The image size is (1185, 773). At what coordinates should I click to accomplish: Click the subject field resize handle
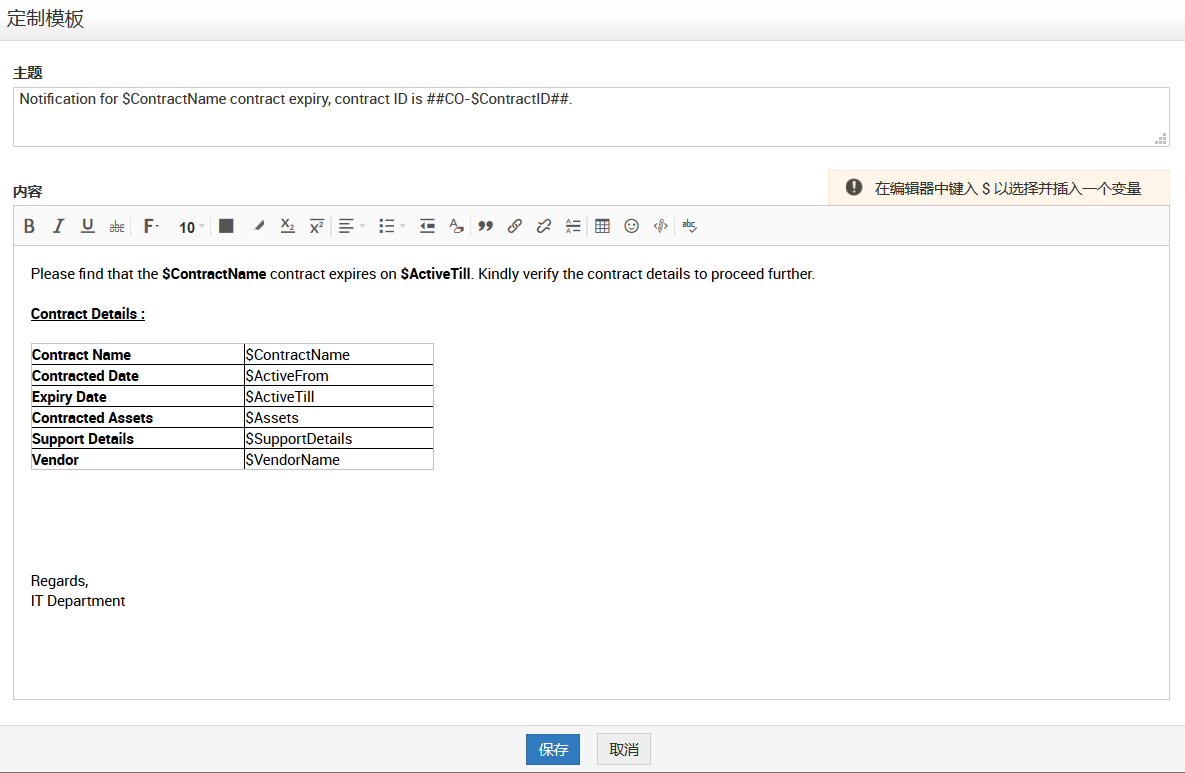1161,139
